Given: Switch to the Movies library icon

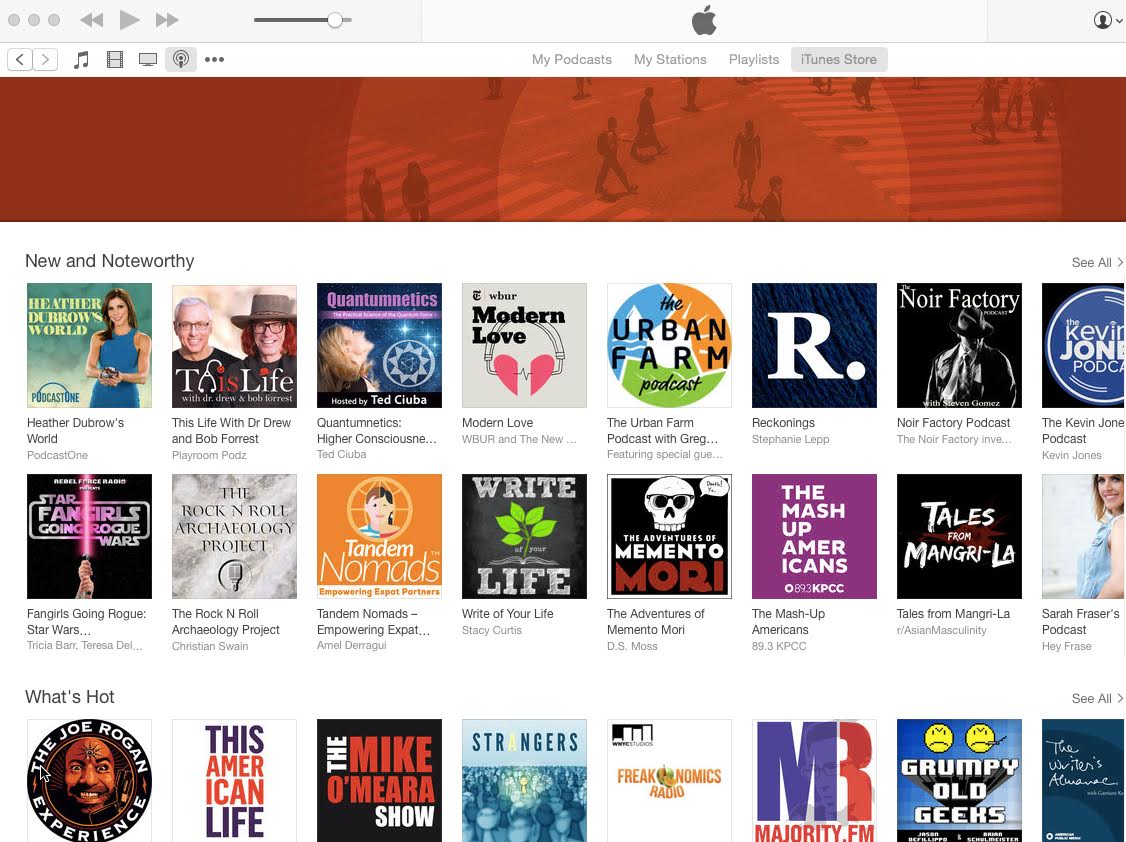Looking at the screenshot, I should click(115, 60).
